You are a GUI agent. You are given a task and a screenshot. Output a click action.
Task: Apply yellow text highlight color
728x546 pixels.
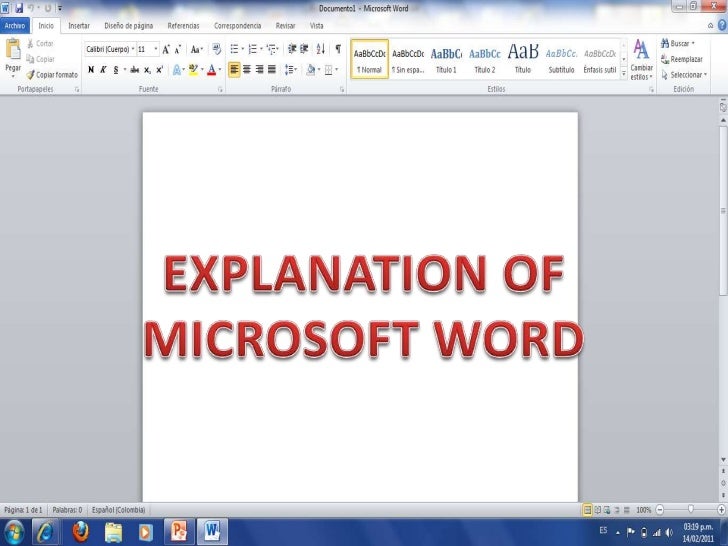[193, 70]
